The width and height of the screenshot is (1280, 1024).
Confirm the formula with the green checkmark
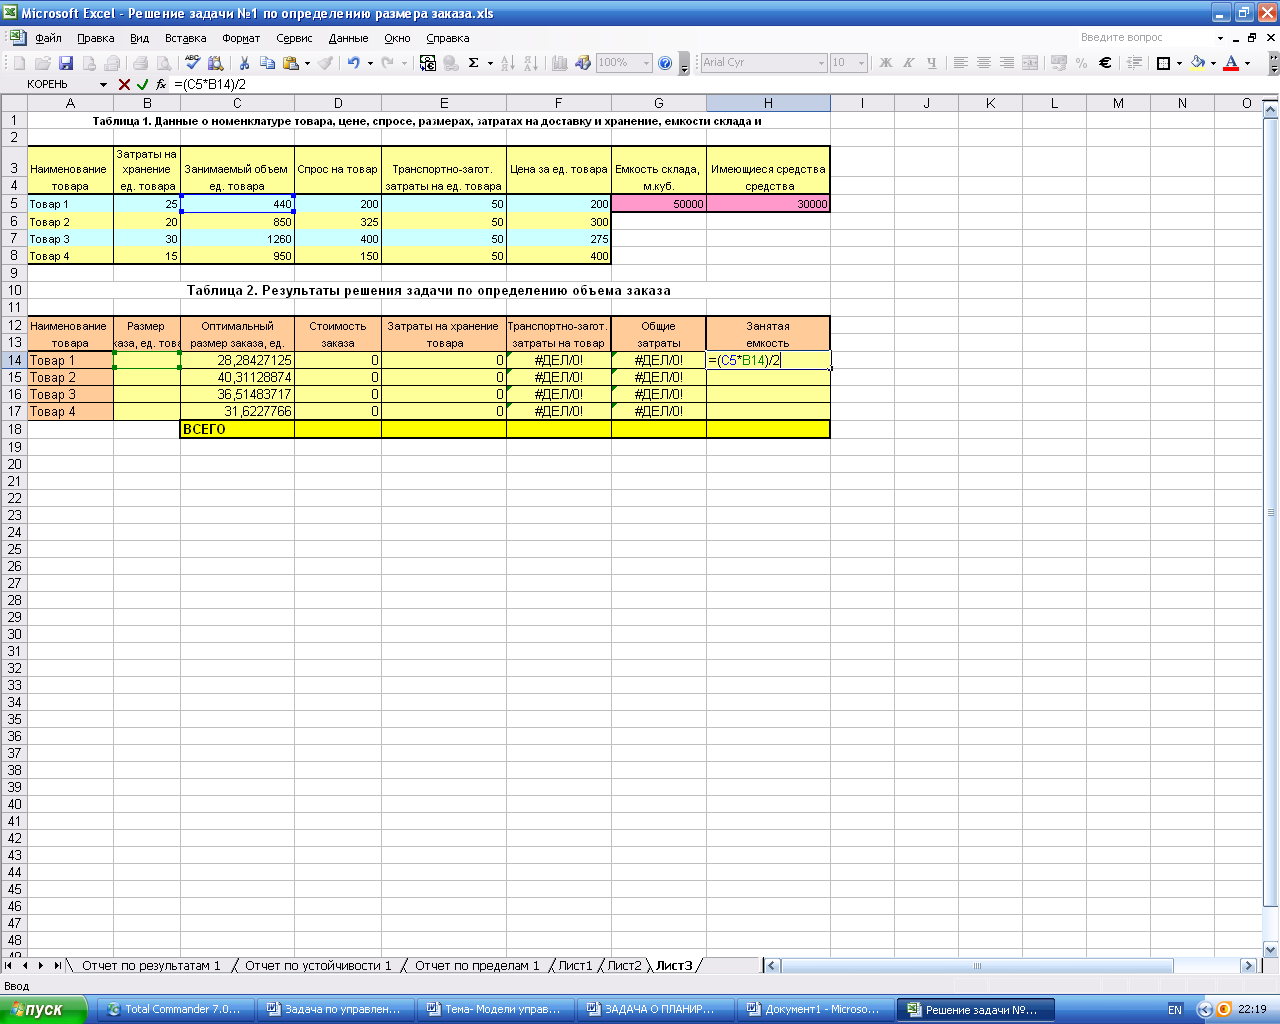[142, 85]
